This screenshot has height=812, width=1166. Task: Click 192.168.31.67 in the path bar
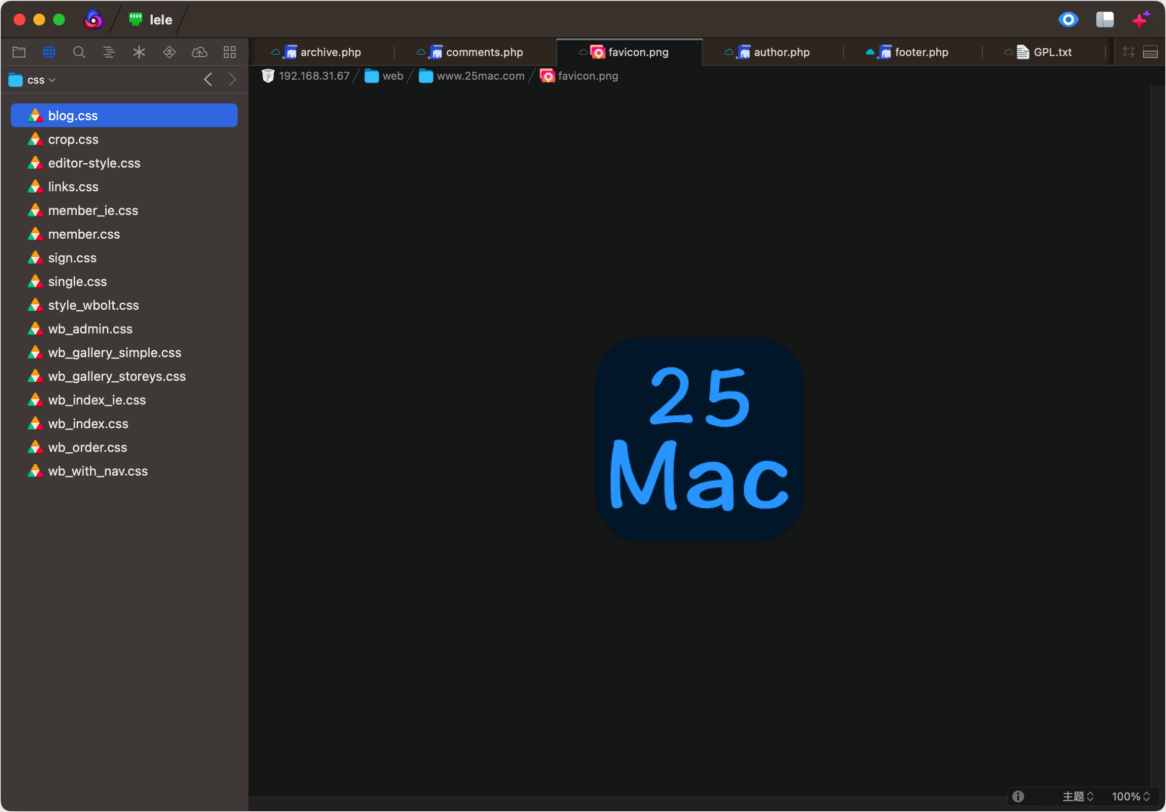pyautogui.click(x=306, y=76)
